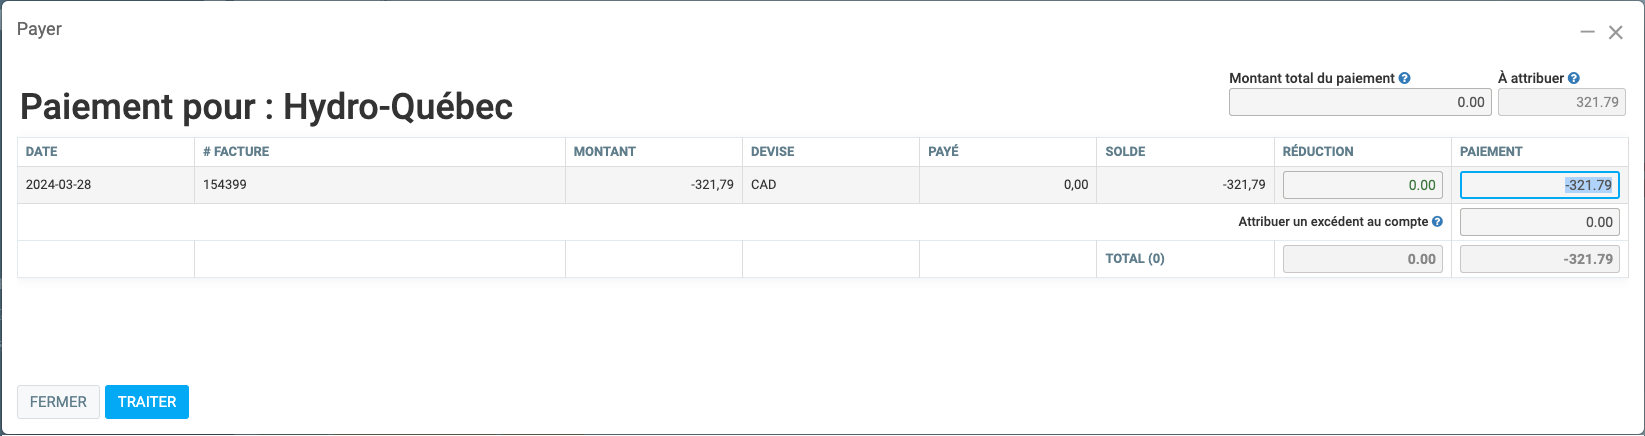
Task: Click the À attribuer amount field
Action: pos(1561,102)
